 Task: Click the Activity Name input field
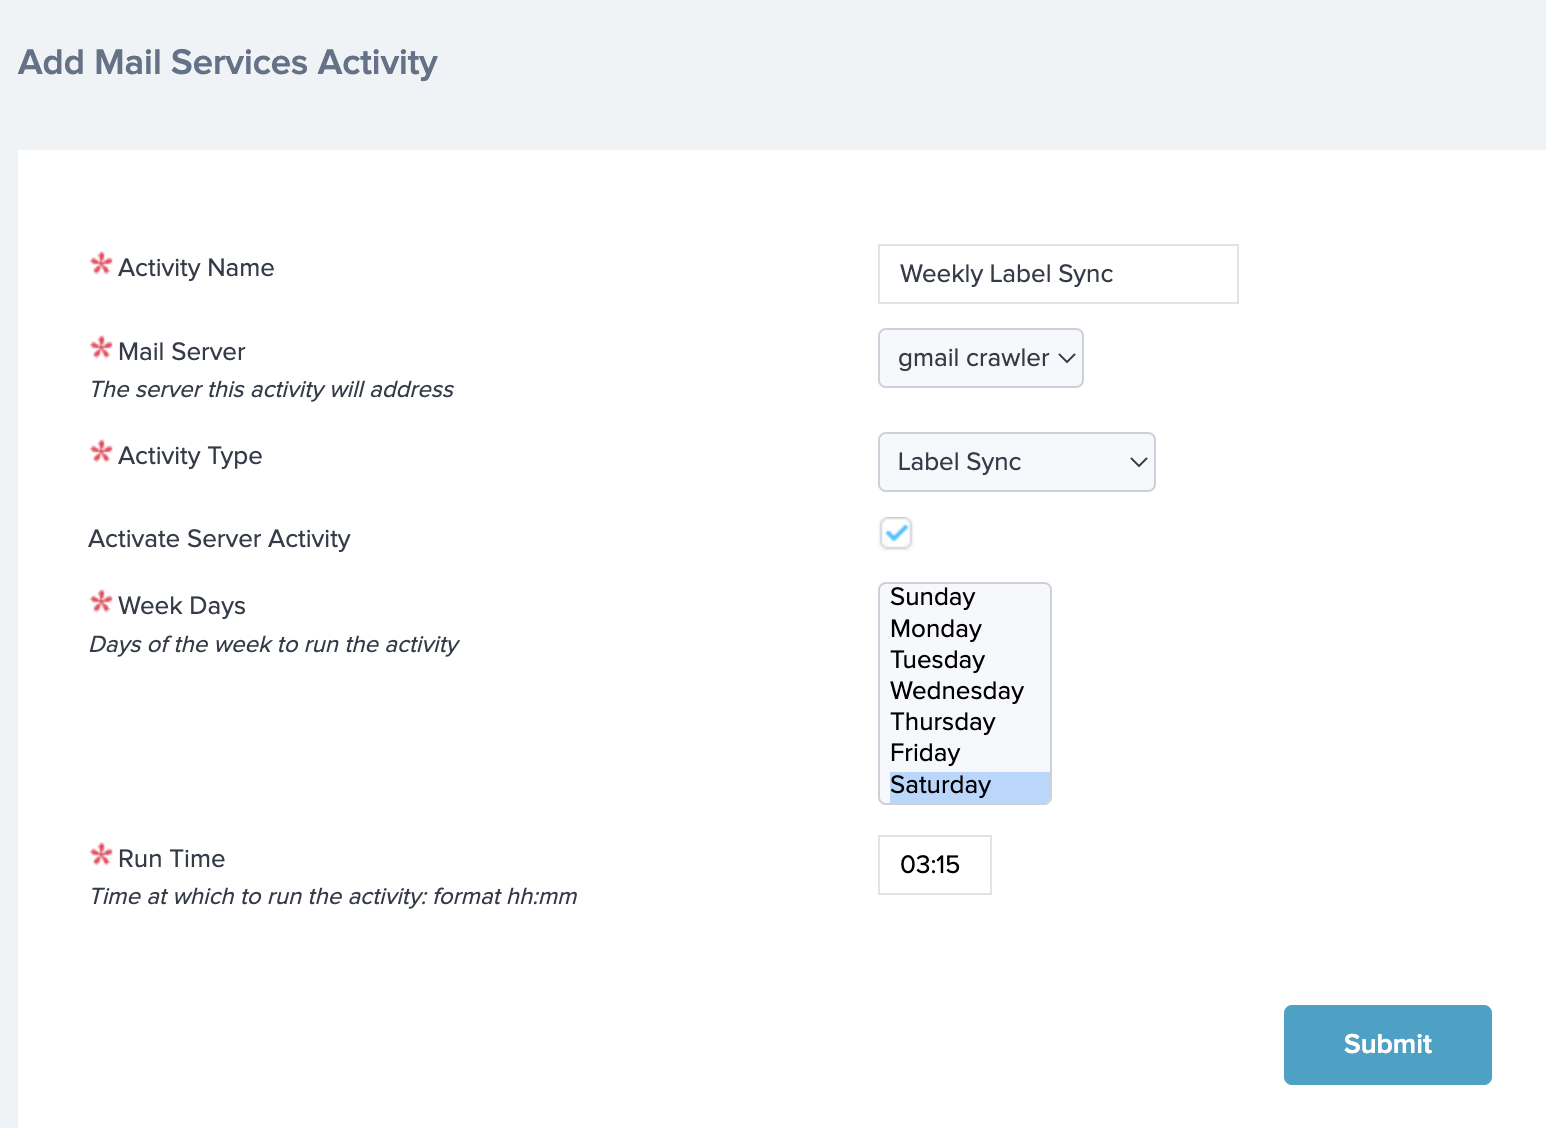coord(1058,274)
